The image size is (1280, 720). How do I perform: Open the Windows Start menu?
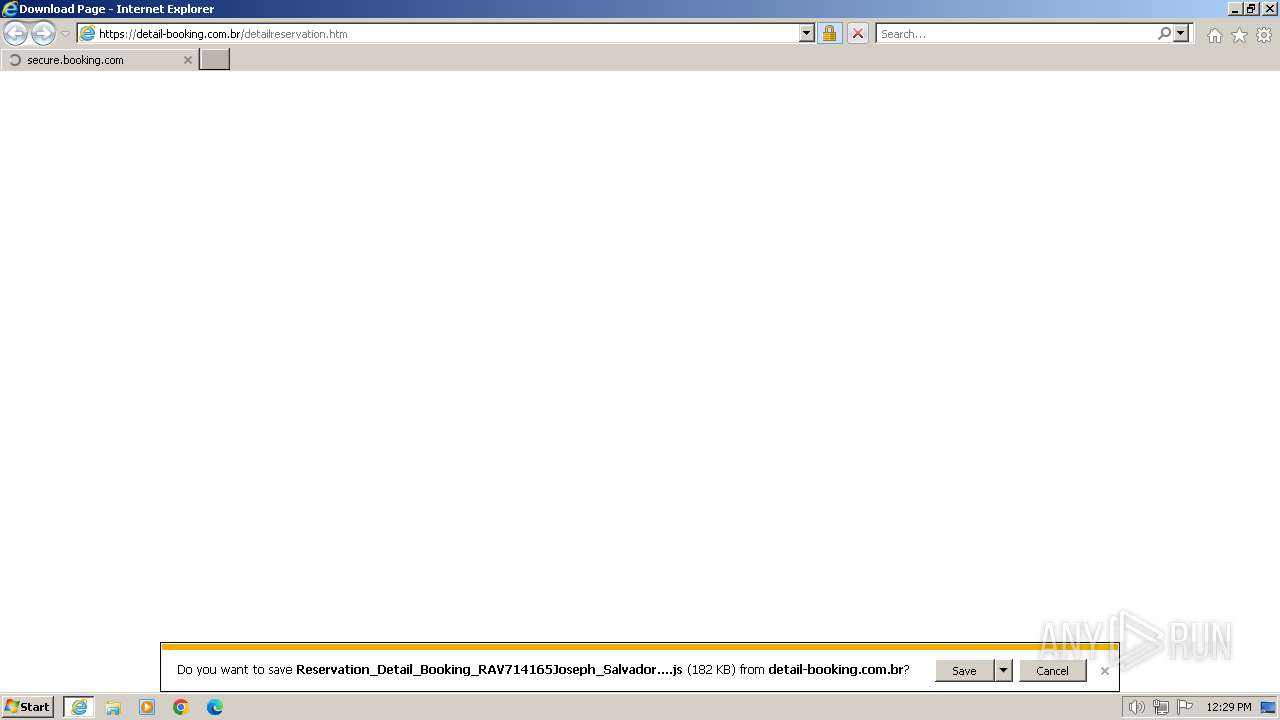pyautogui.click(x=28, y=707)
